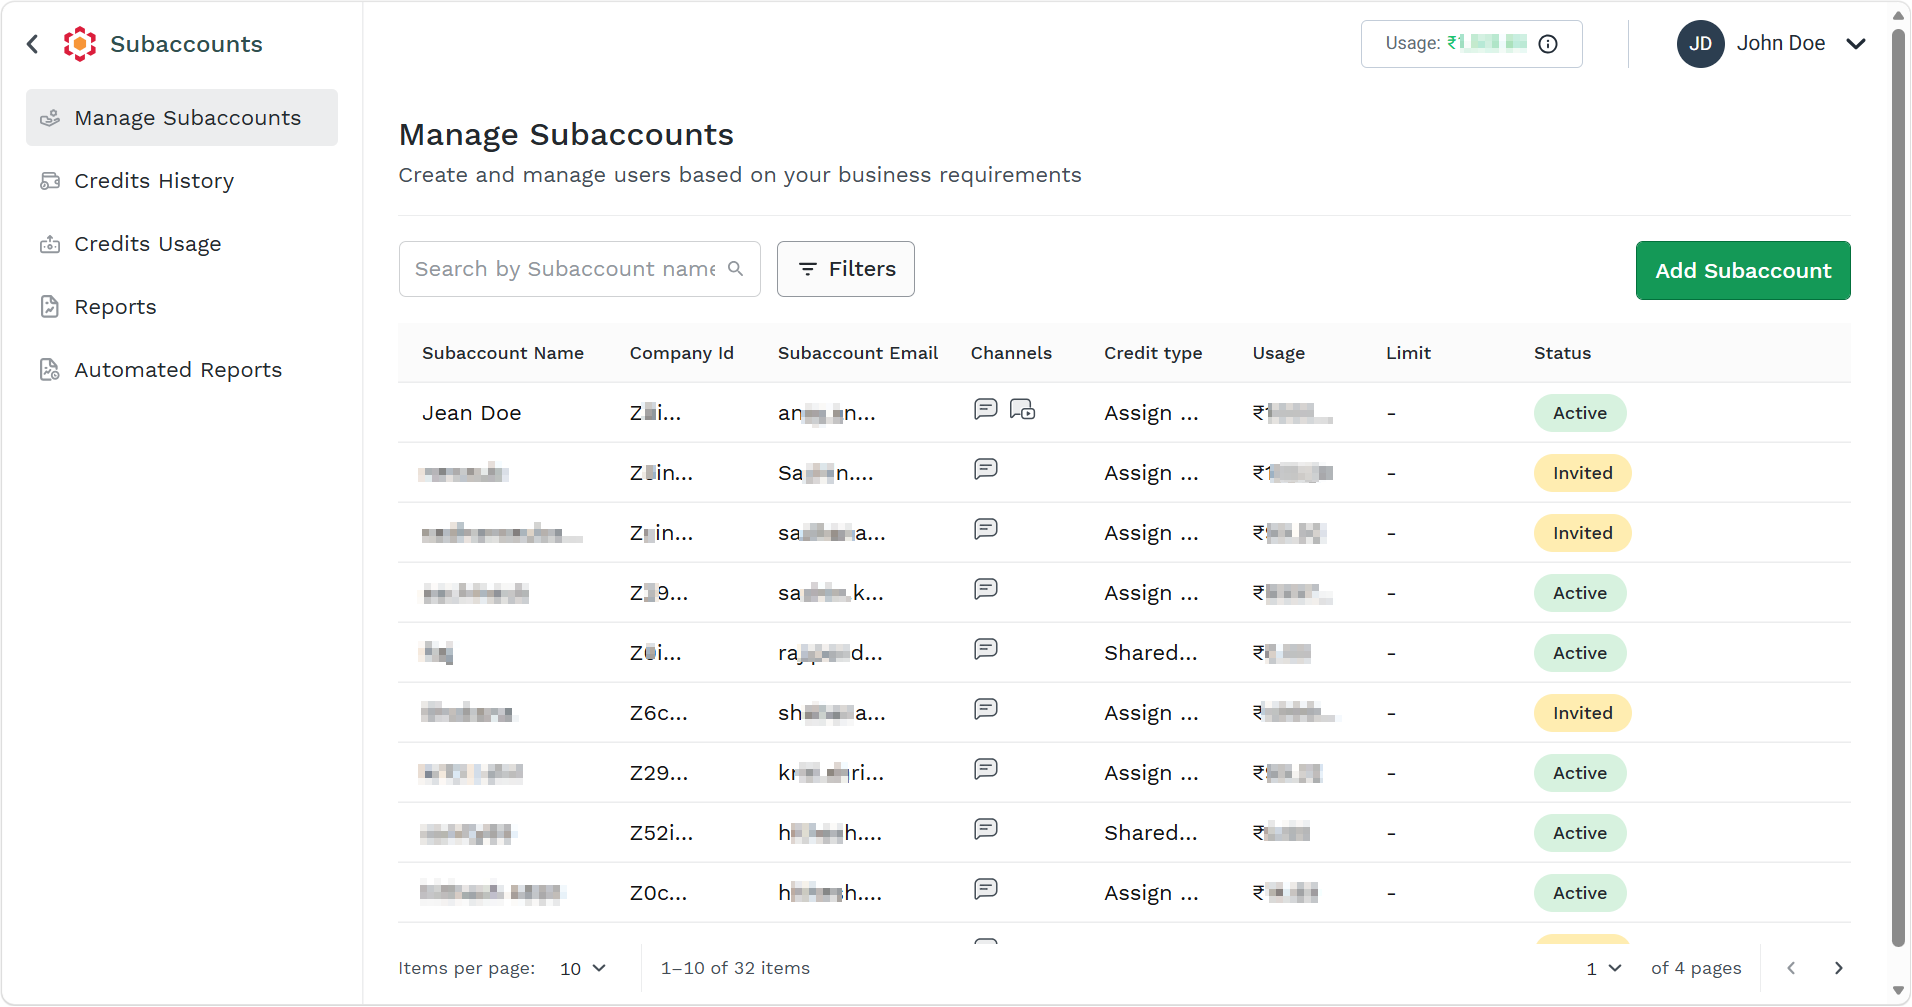Click Add Subaccount button

coord(1743,270)
